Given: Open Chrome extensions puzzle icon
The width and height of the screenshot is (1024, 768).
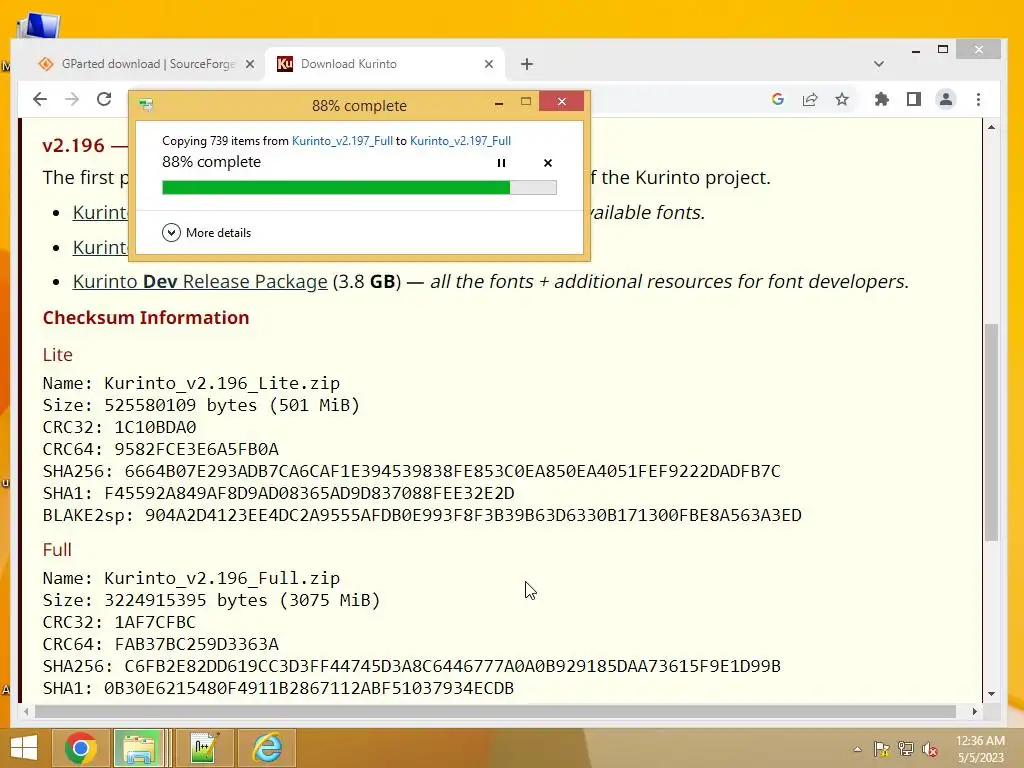Looking at the screenshot, I should pos(882,99).
